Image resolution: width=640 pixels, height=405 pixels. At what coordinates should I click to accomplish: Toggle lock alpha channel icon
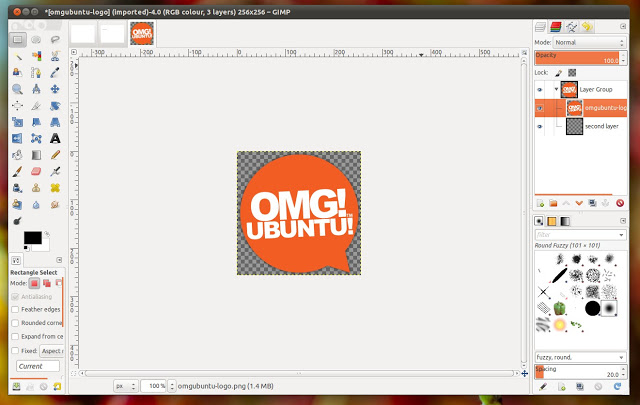[x=572, y=73]
